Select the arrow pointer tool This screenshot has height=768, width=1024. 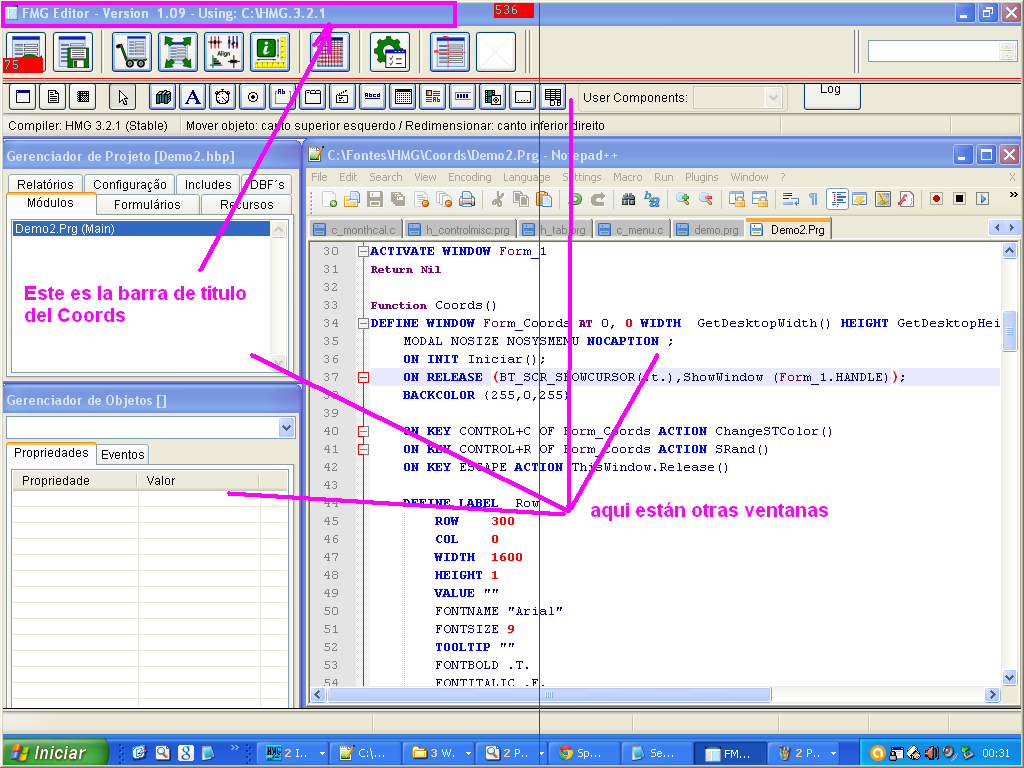[x=123, y=97]
